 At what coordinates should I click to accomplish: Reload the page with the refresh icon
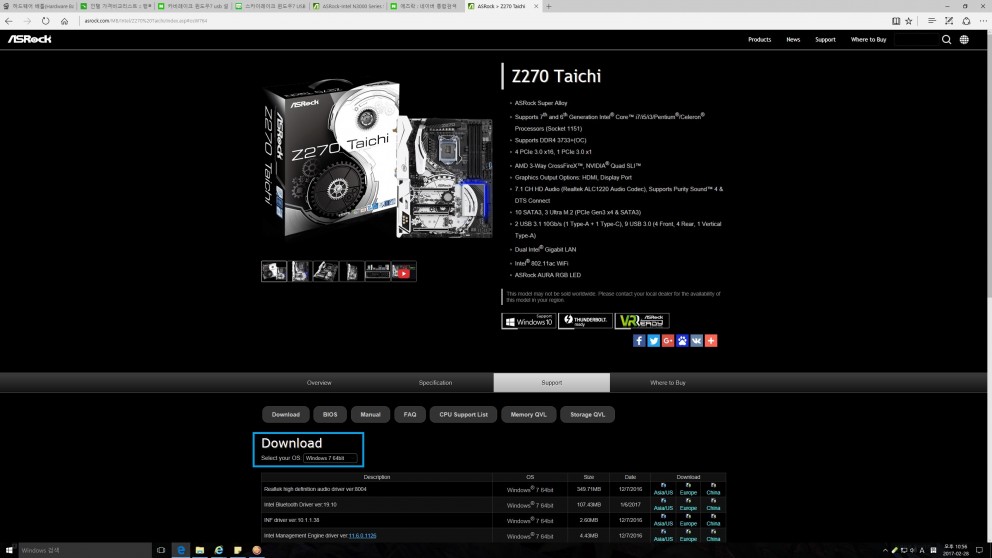coord(46,21)
